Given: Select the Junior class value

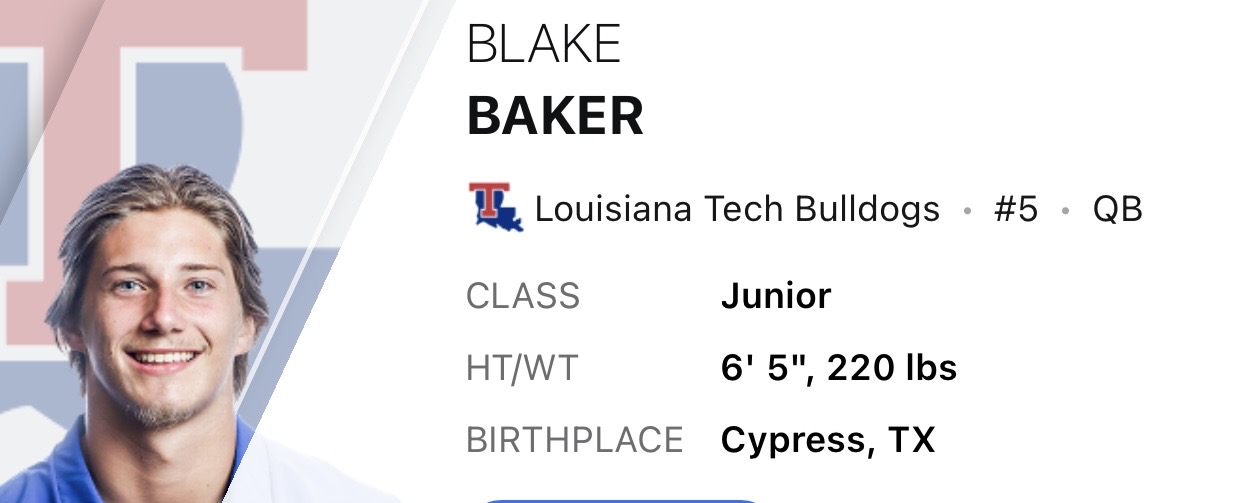Looking at the screenshot, I should coord(776,296).
